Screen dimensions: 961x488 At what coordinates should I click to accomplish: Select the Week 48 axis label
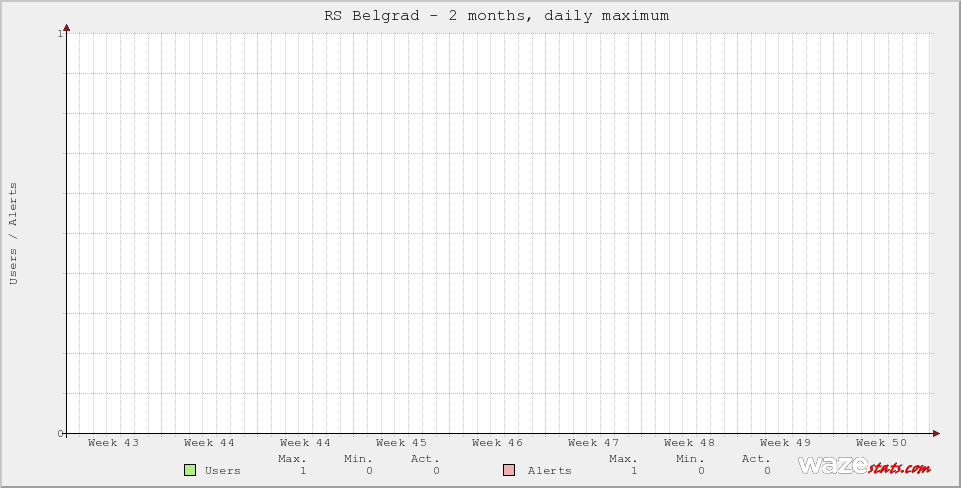tap(689, 443)
